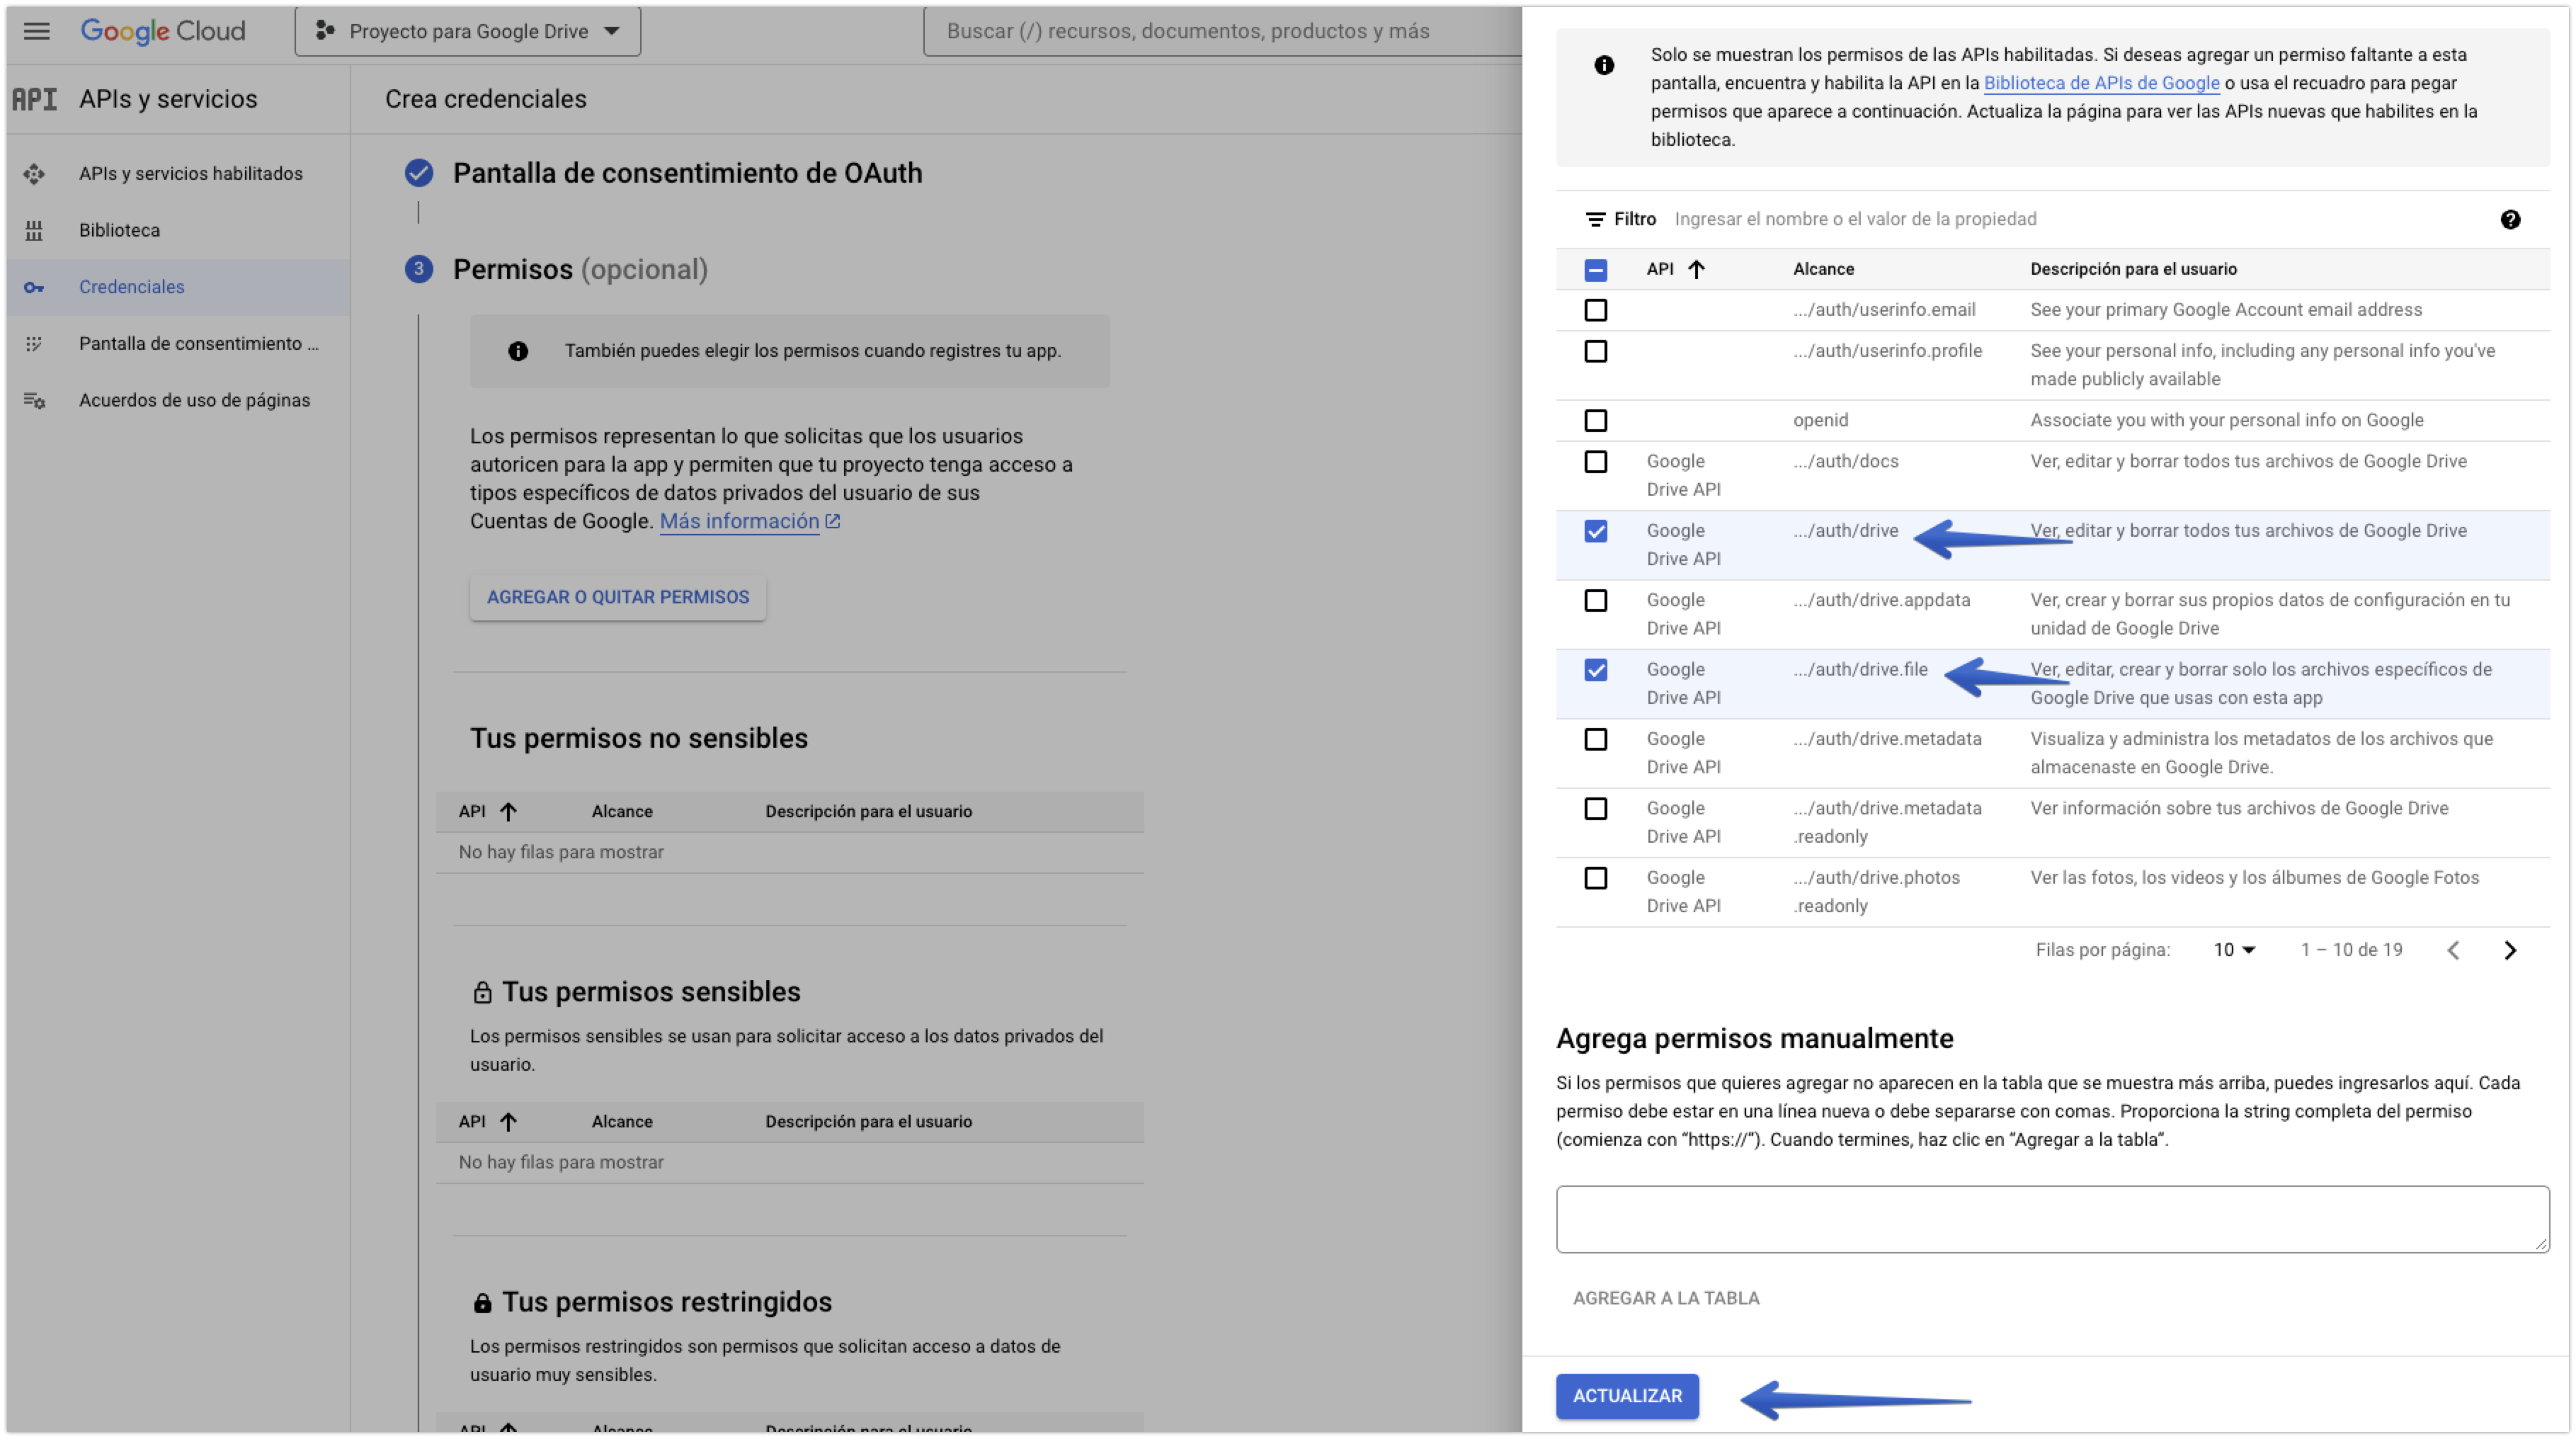Open Pantalla de consentimiento sidebar item
2576x1439 pixels.
click(x=199, y=343)
